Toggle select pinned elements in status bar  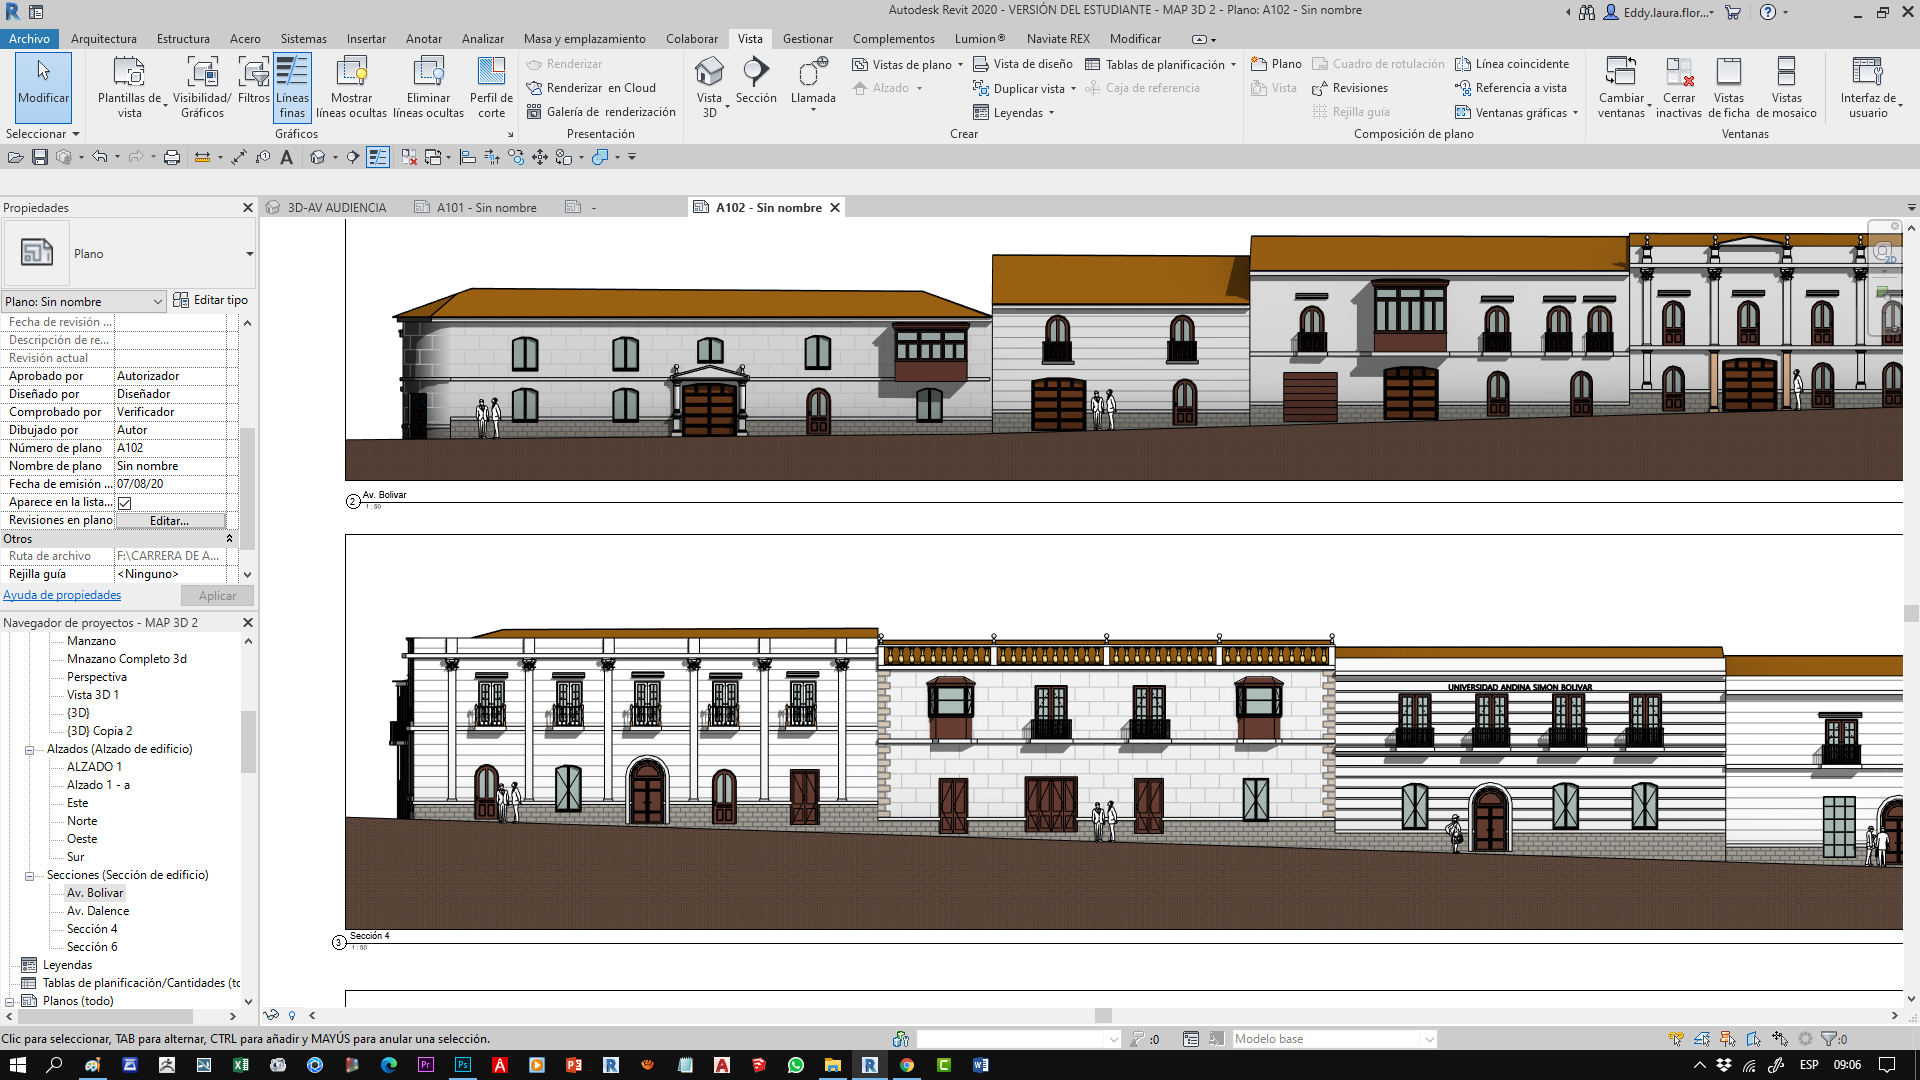pyautogui.click(x=1728, y=1039)
